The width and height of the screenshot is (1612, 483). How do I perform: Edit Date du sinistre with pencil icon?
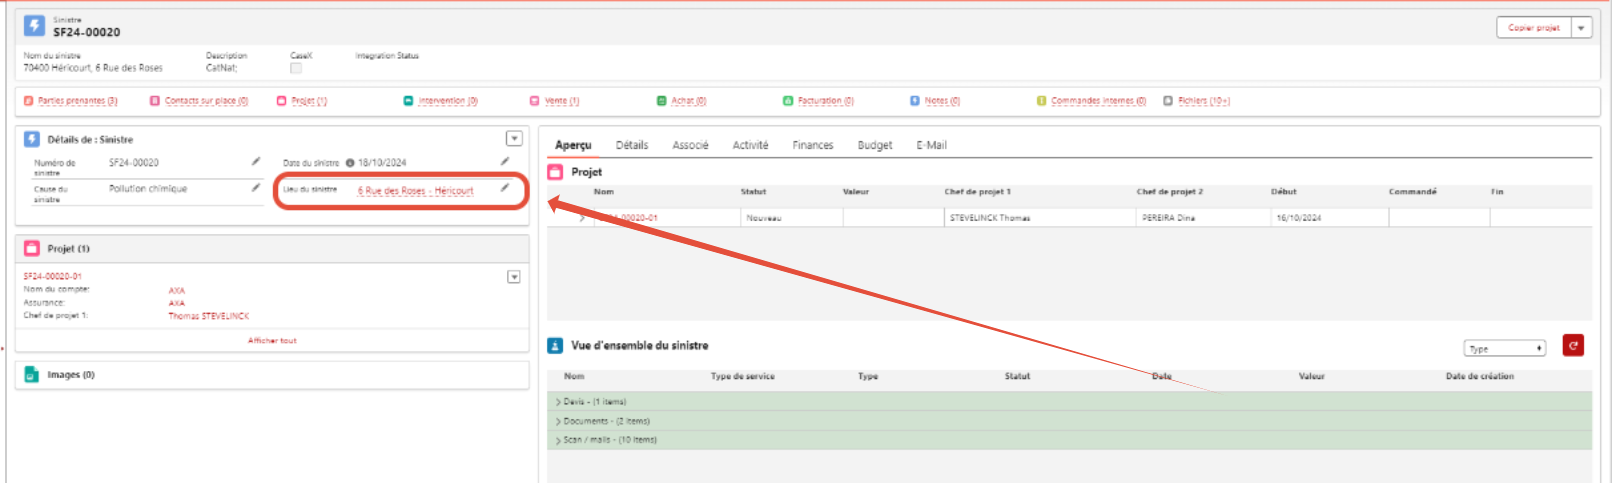point(505,161)
